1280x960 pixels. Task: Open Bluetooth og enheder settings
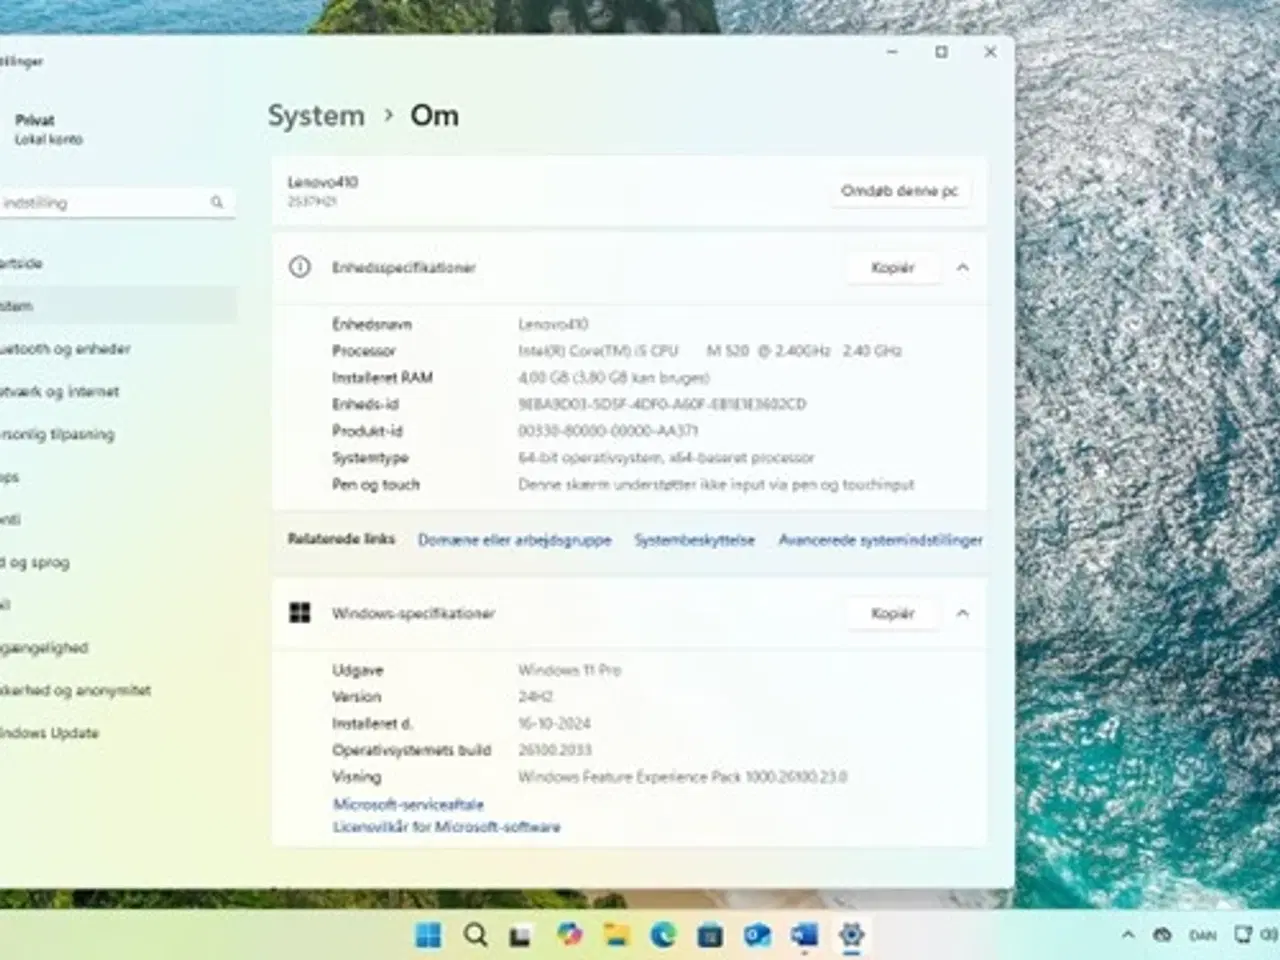pyautogui.click(x=118, y=349)
